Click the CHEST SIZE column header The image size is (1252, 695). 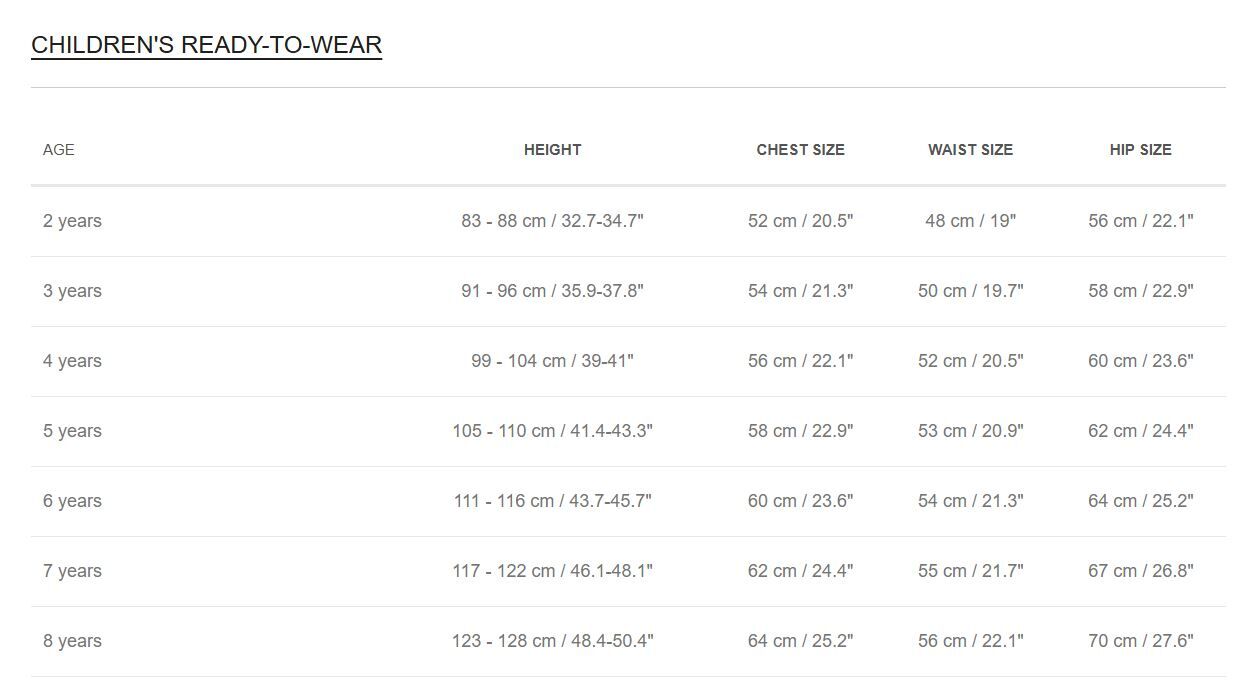click(x=800, y=150)
